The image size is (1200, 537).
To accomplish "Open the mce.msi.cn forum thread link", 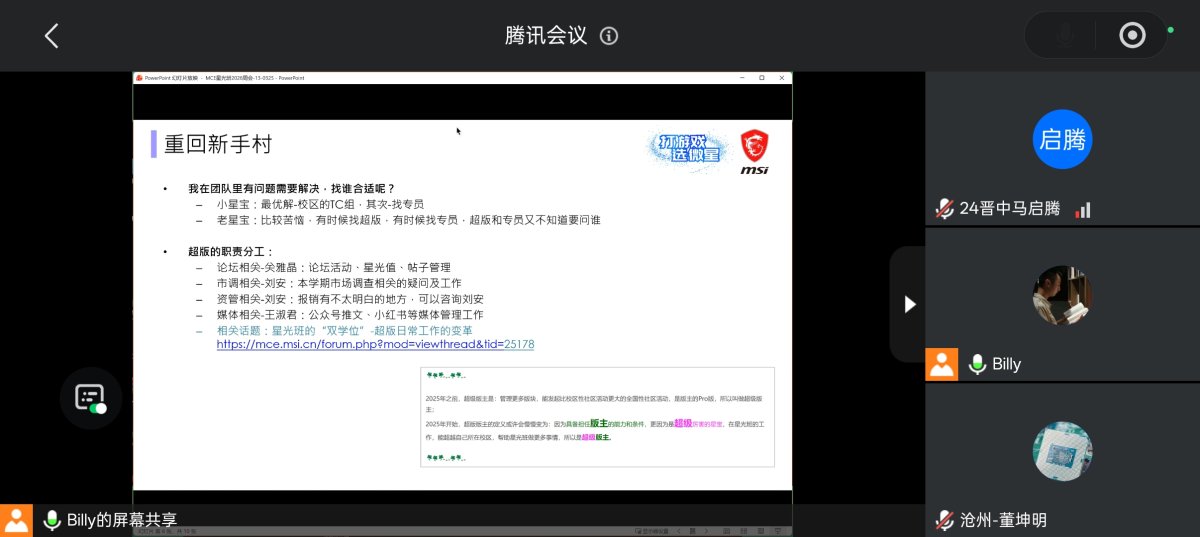I will (375, 344).
